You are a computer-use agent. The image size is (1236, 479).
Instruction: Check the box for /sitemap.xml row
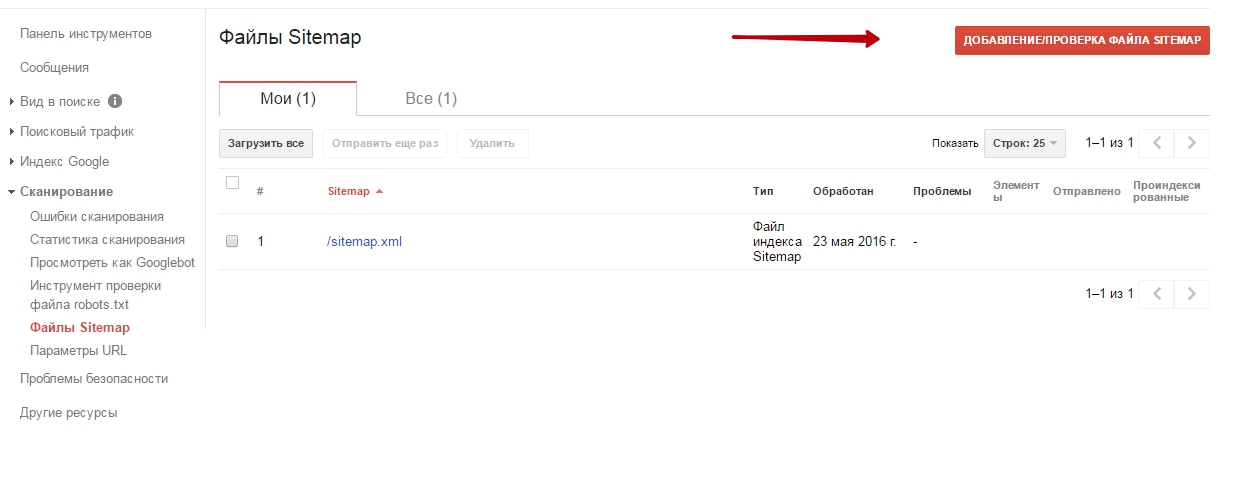(x=232, y=241)
